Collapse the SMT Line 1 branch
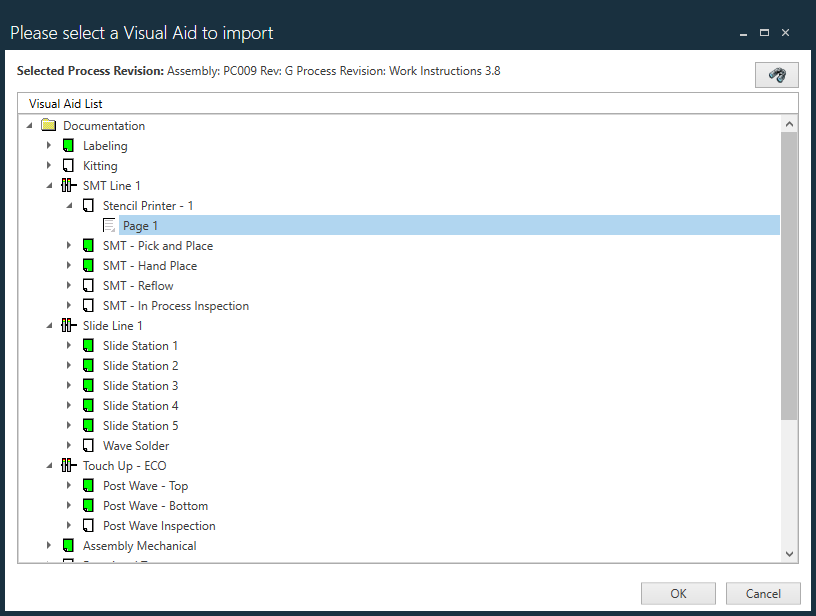Viewport: 816px width, 616px height. [49, 185]
